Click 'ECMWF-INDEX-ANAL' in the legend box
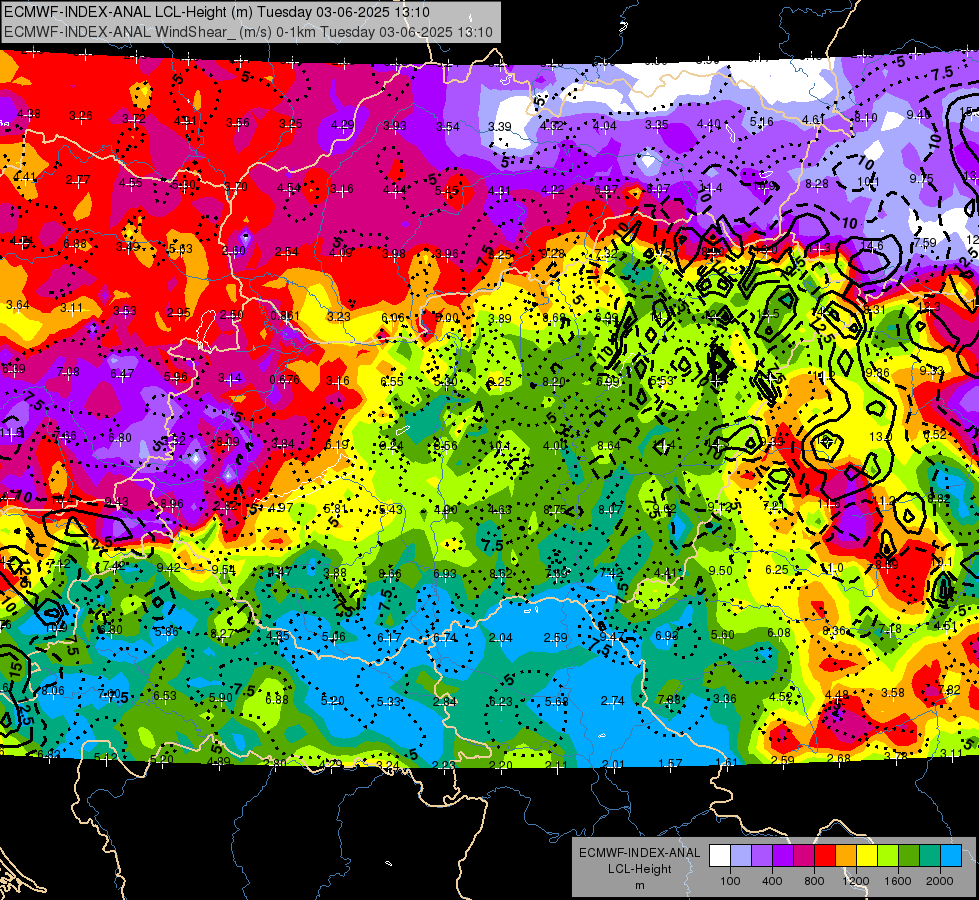The height and width of the screenshot is (900, 979). pos(639,853)
